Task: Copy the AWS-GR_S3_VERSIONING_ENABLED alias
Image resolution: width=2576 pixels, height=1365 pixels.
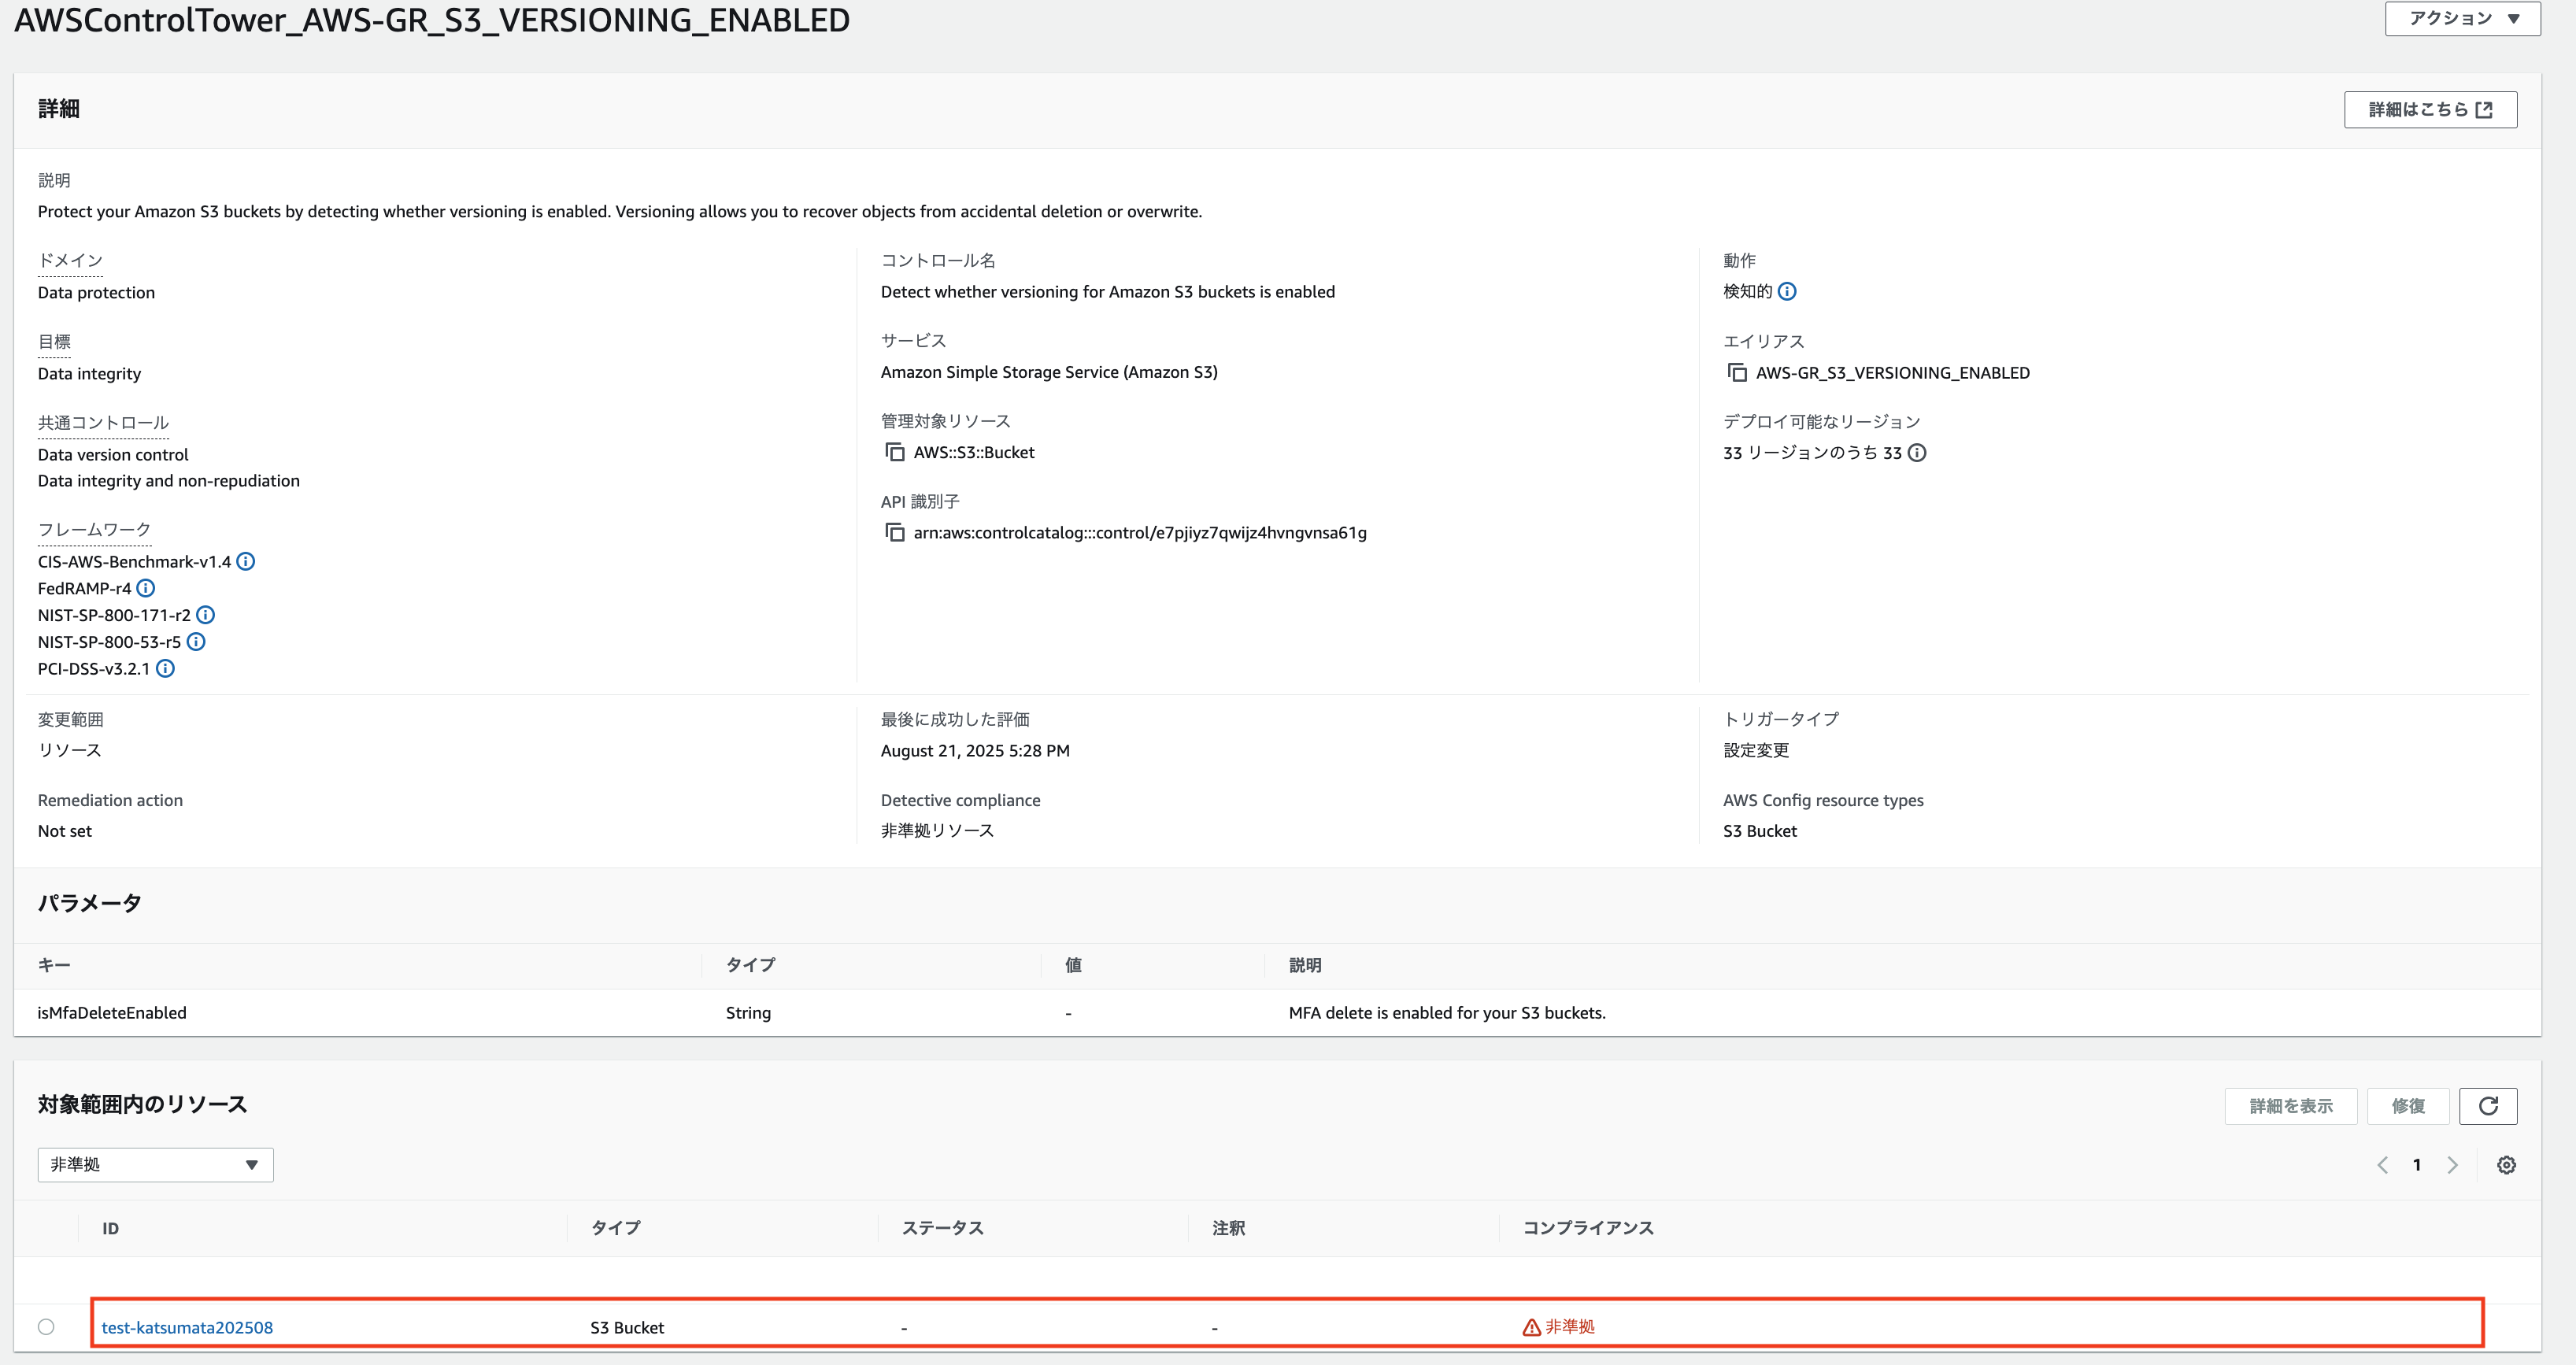Action: [1737, 372]
